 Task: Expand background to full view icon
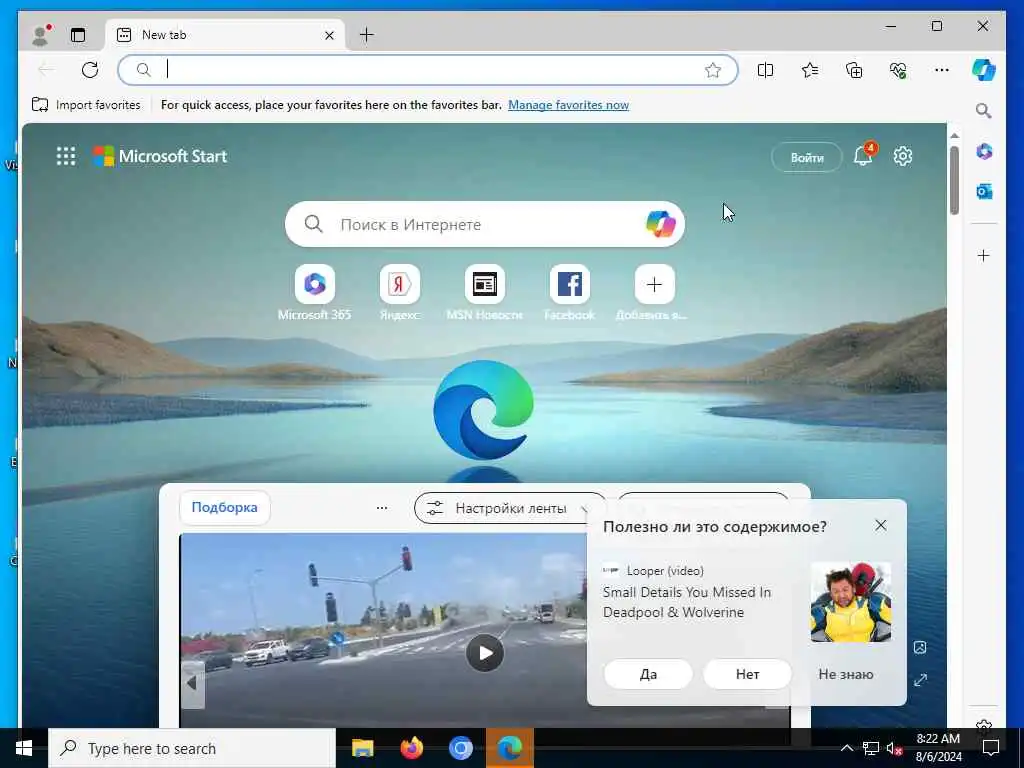click(920, 680)
